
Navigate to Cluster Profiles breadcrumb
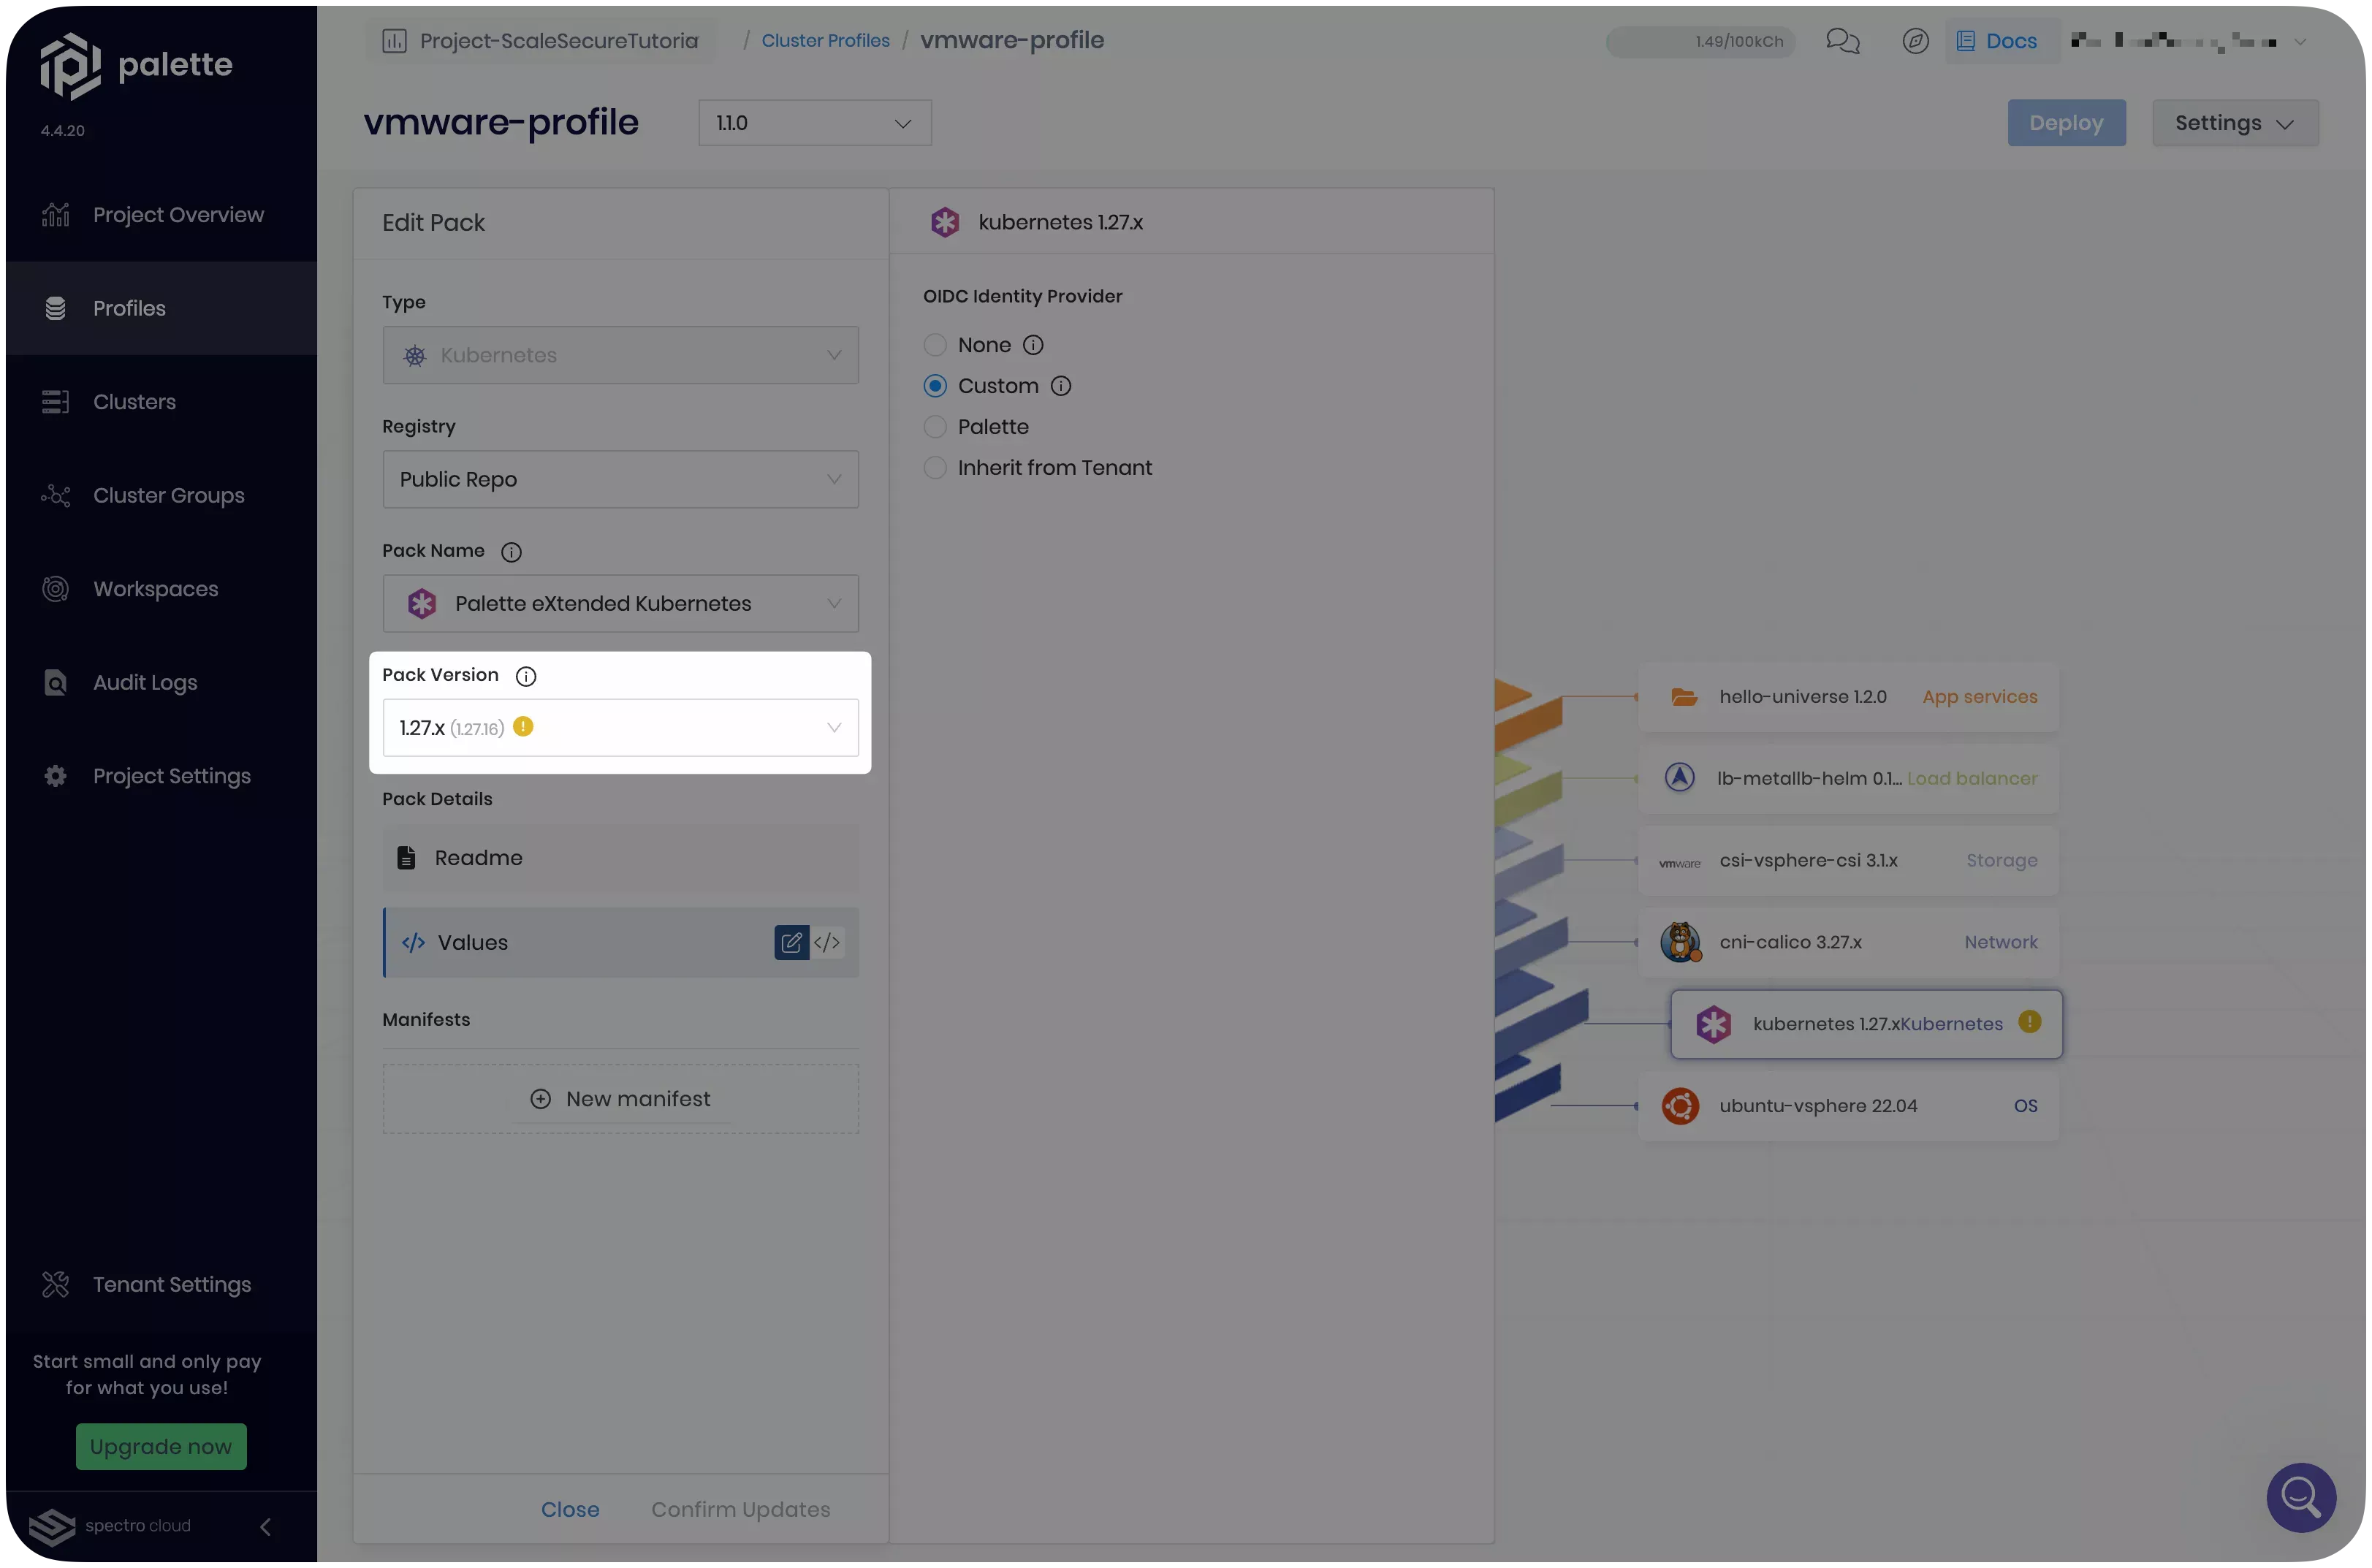click(x=825, y=40)
